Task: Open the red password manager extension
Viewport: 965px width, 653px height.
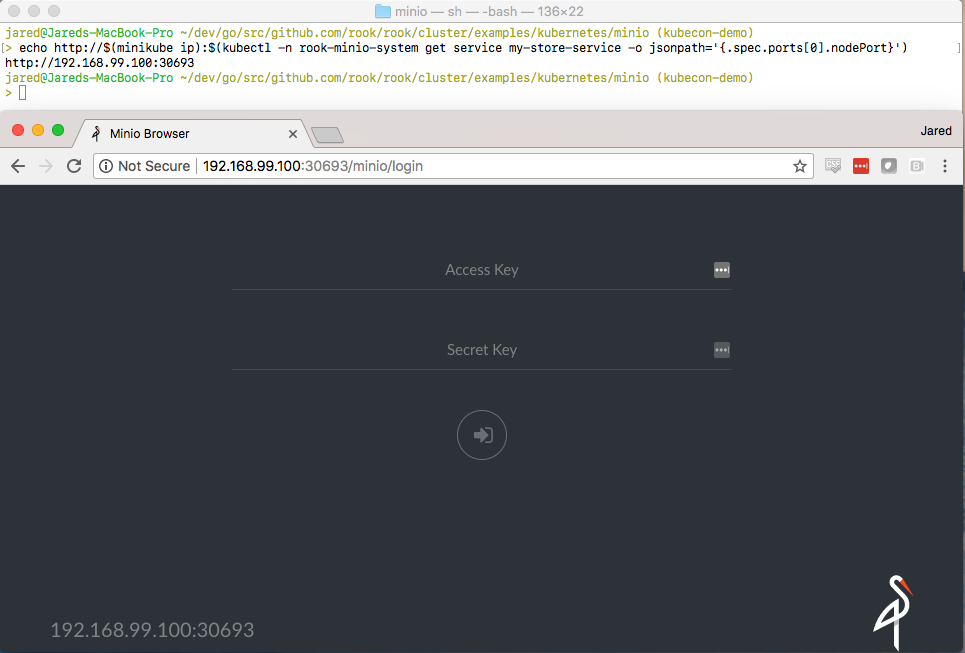Action: [860, 166]
